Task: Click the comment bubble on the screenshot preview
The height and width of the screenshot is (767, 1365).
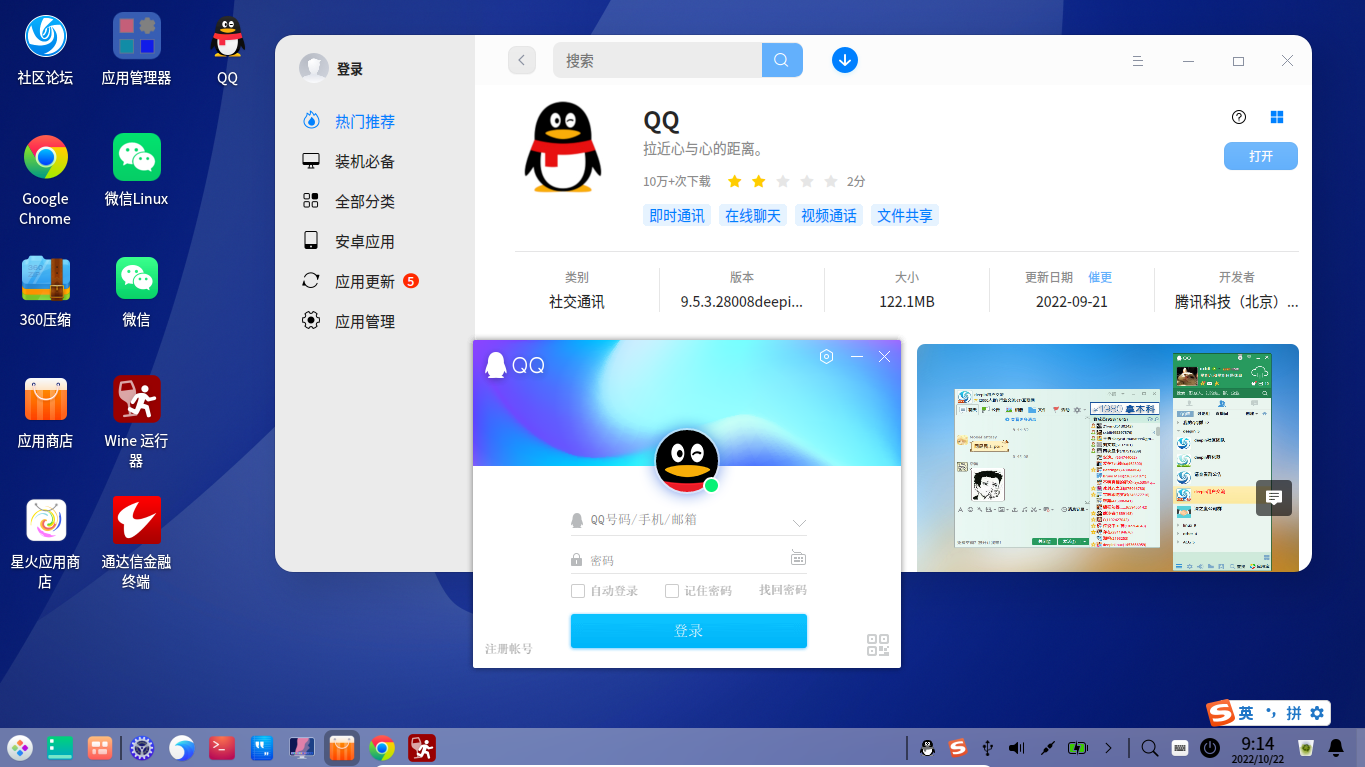Action: point(1273,497)
